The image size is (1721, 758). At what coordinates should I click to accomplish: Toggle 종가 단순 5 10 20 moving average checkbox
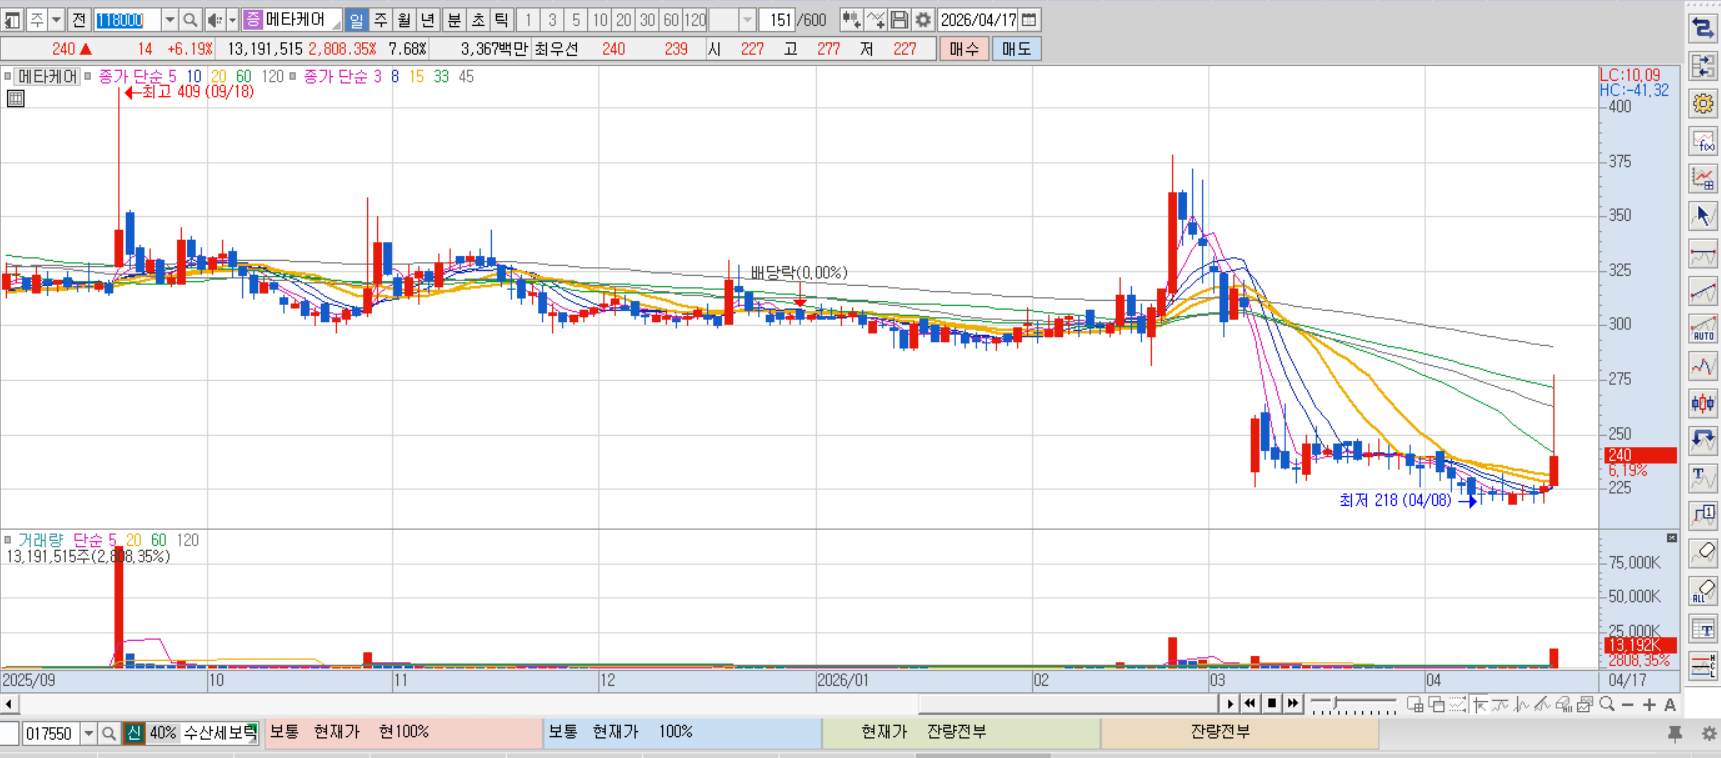88,76
